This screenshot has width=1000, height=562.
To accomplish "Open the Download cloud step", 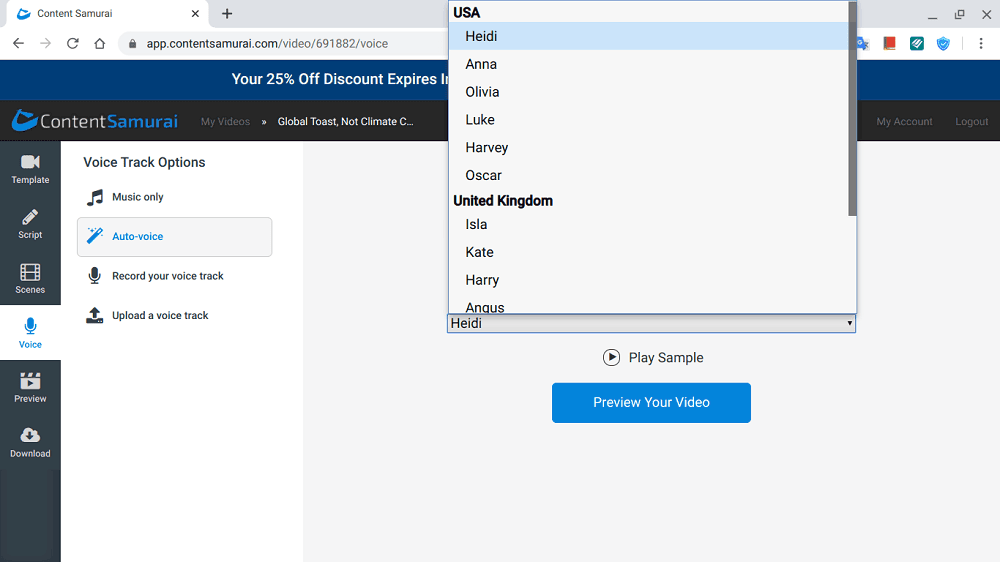I will pos(30,442).
